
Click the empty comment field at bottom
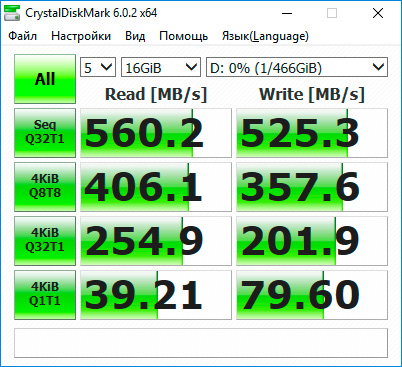pyautogui.click(x=201, y=343)
